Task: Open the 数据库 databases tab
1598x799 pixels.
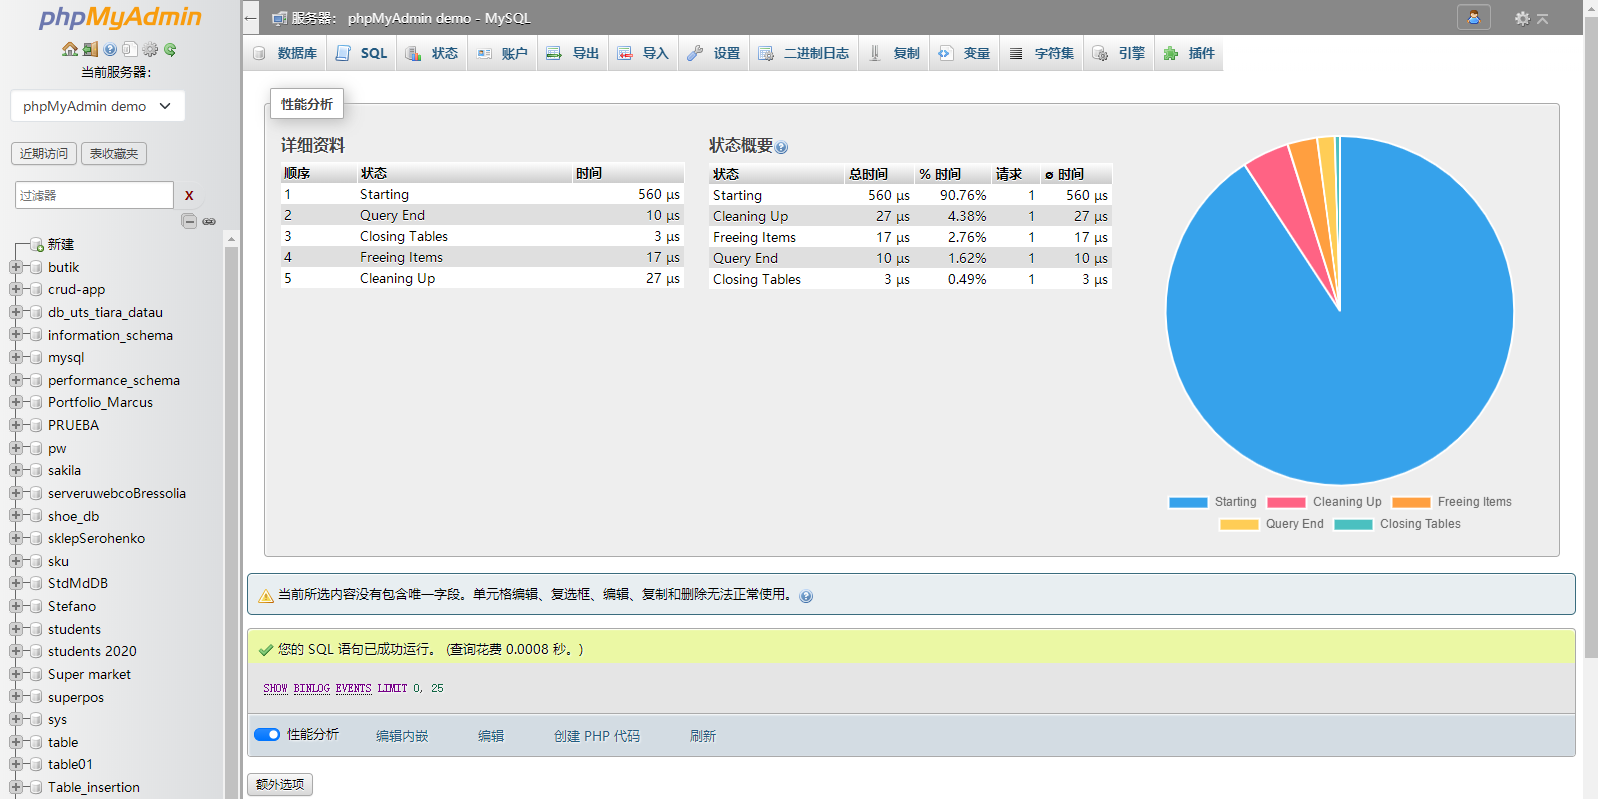Action: 285,53
